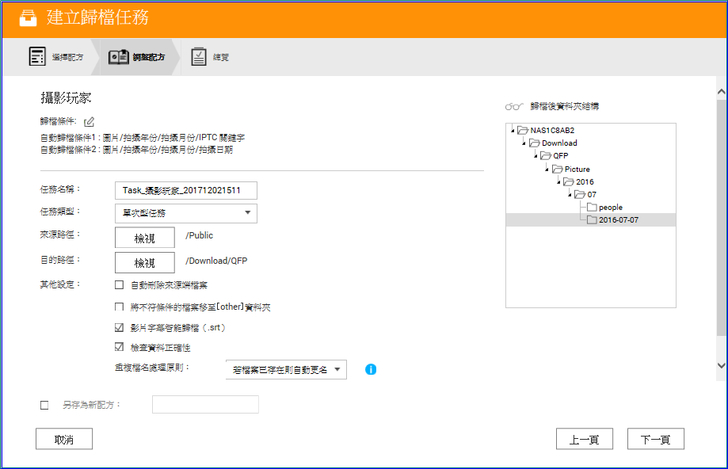
Task: Click the clipboard summary icon in step three
Action: 199,57
